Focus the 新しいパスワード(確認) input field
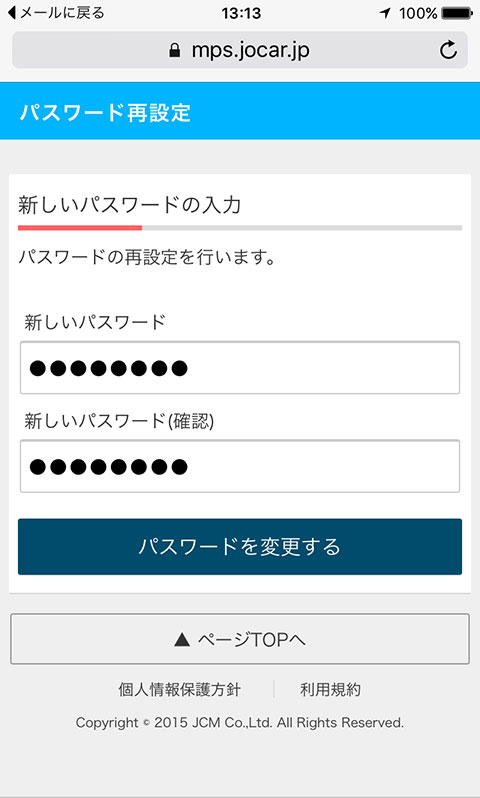Image resolution: width=480 pixels, height=798 pixels. (x=240, y=466)
